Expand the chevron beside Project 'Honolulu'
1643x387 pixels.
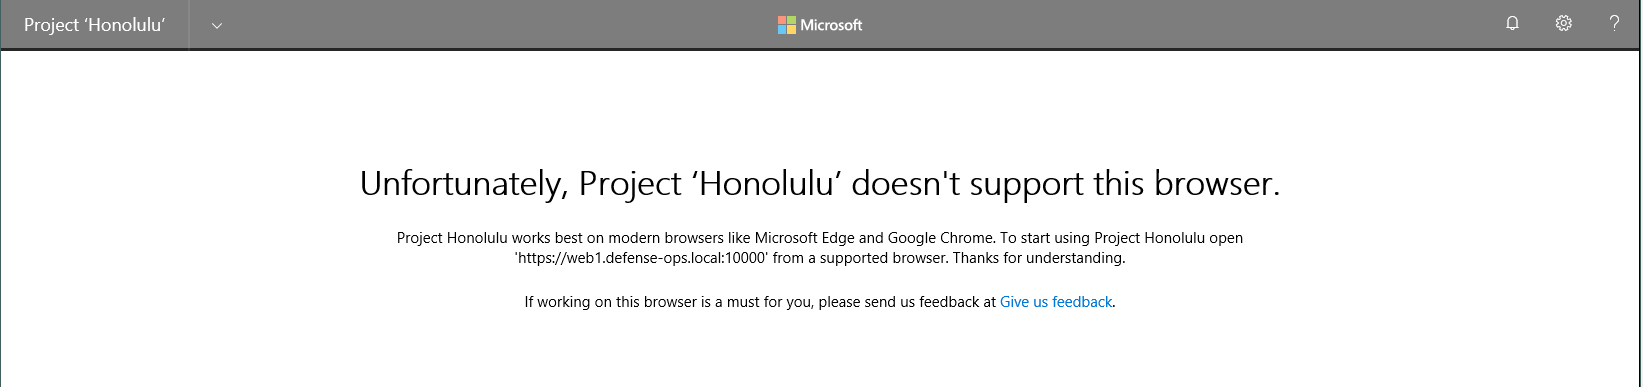217,26
